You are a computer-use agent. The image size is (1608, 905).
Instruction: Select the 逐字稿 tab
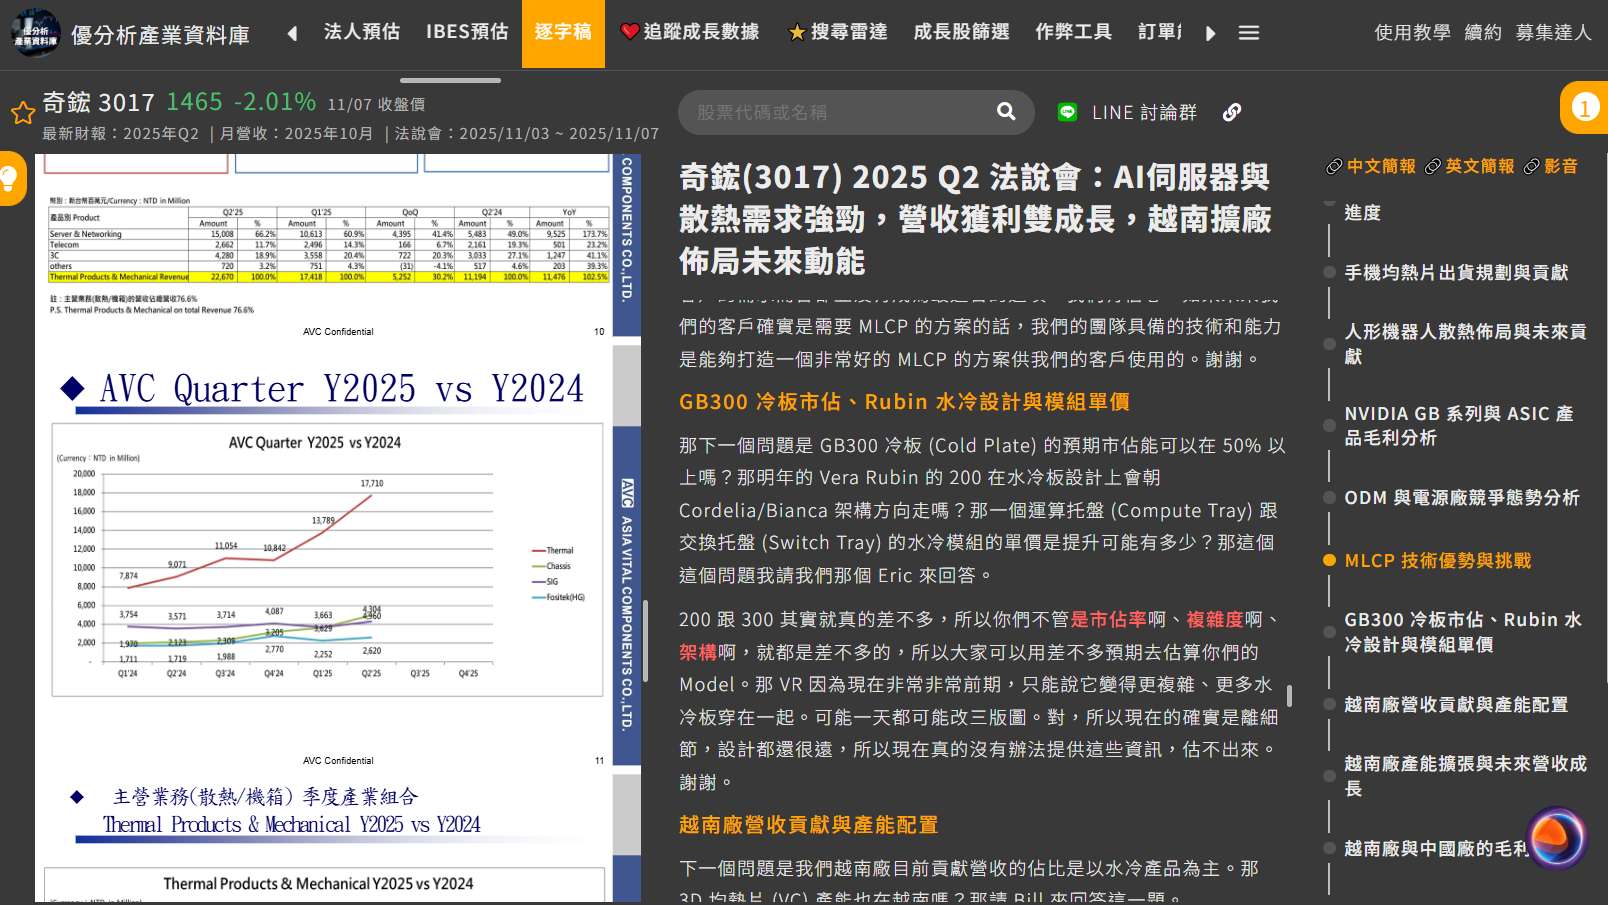click(563, 33)
